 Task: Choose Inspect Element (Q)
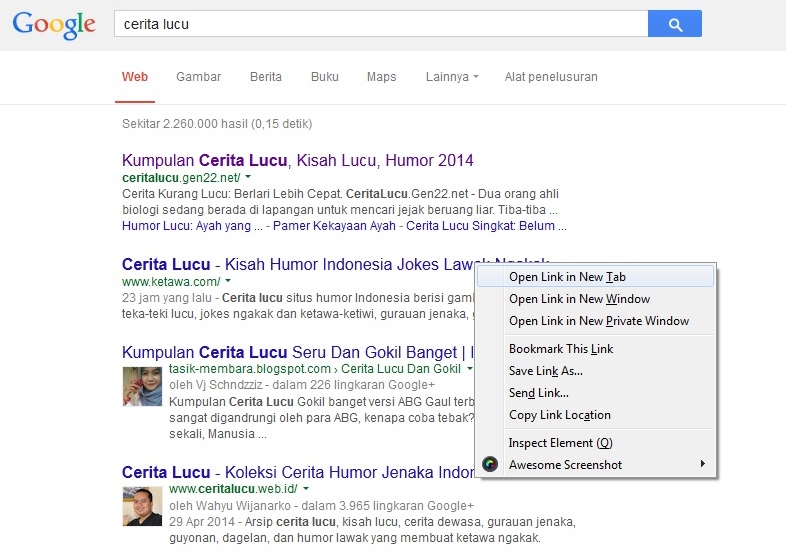point(595,443)
